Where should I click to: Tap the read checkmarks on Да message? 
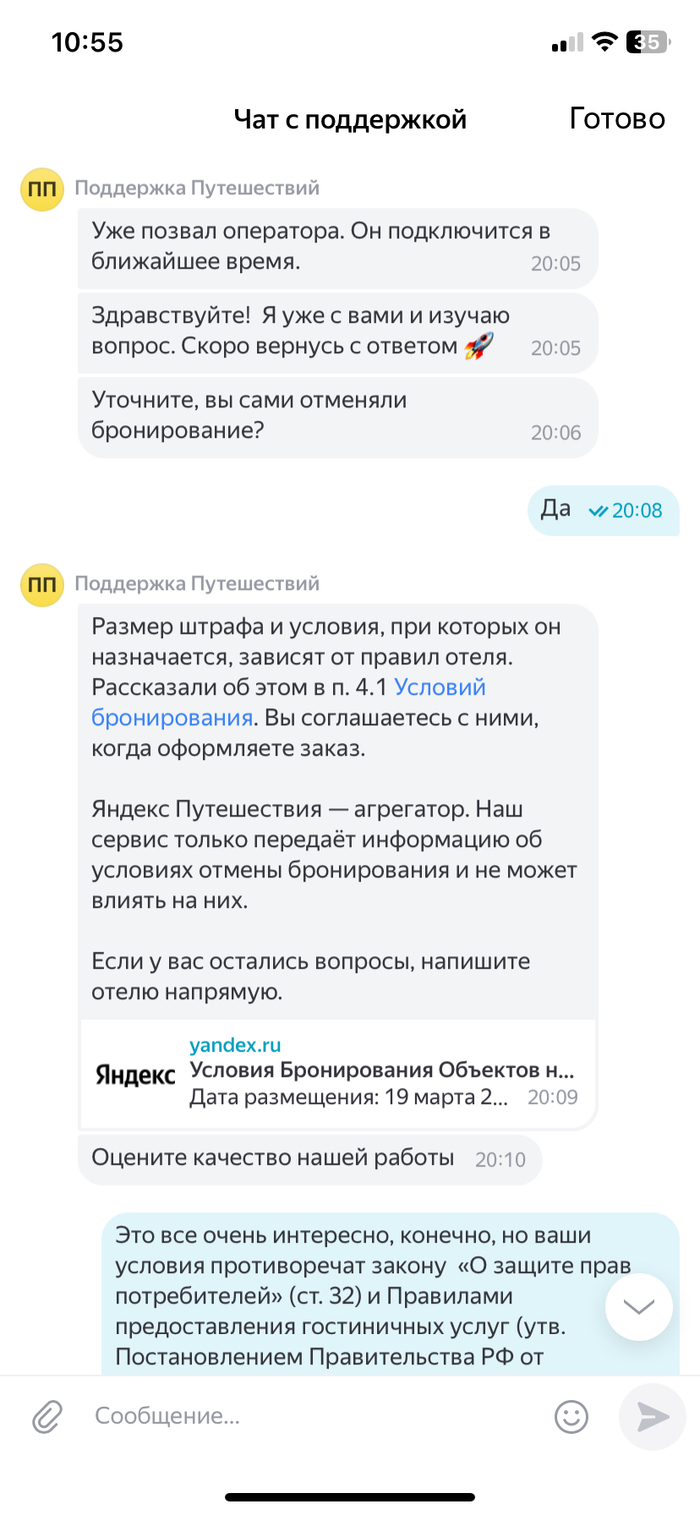(x=598, y=511)
